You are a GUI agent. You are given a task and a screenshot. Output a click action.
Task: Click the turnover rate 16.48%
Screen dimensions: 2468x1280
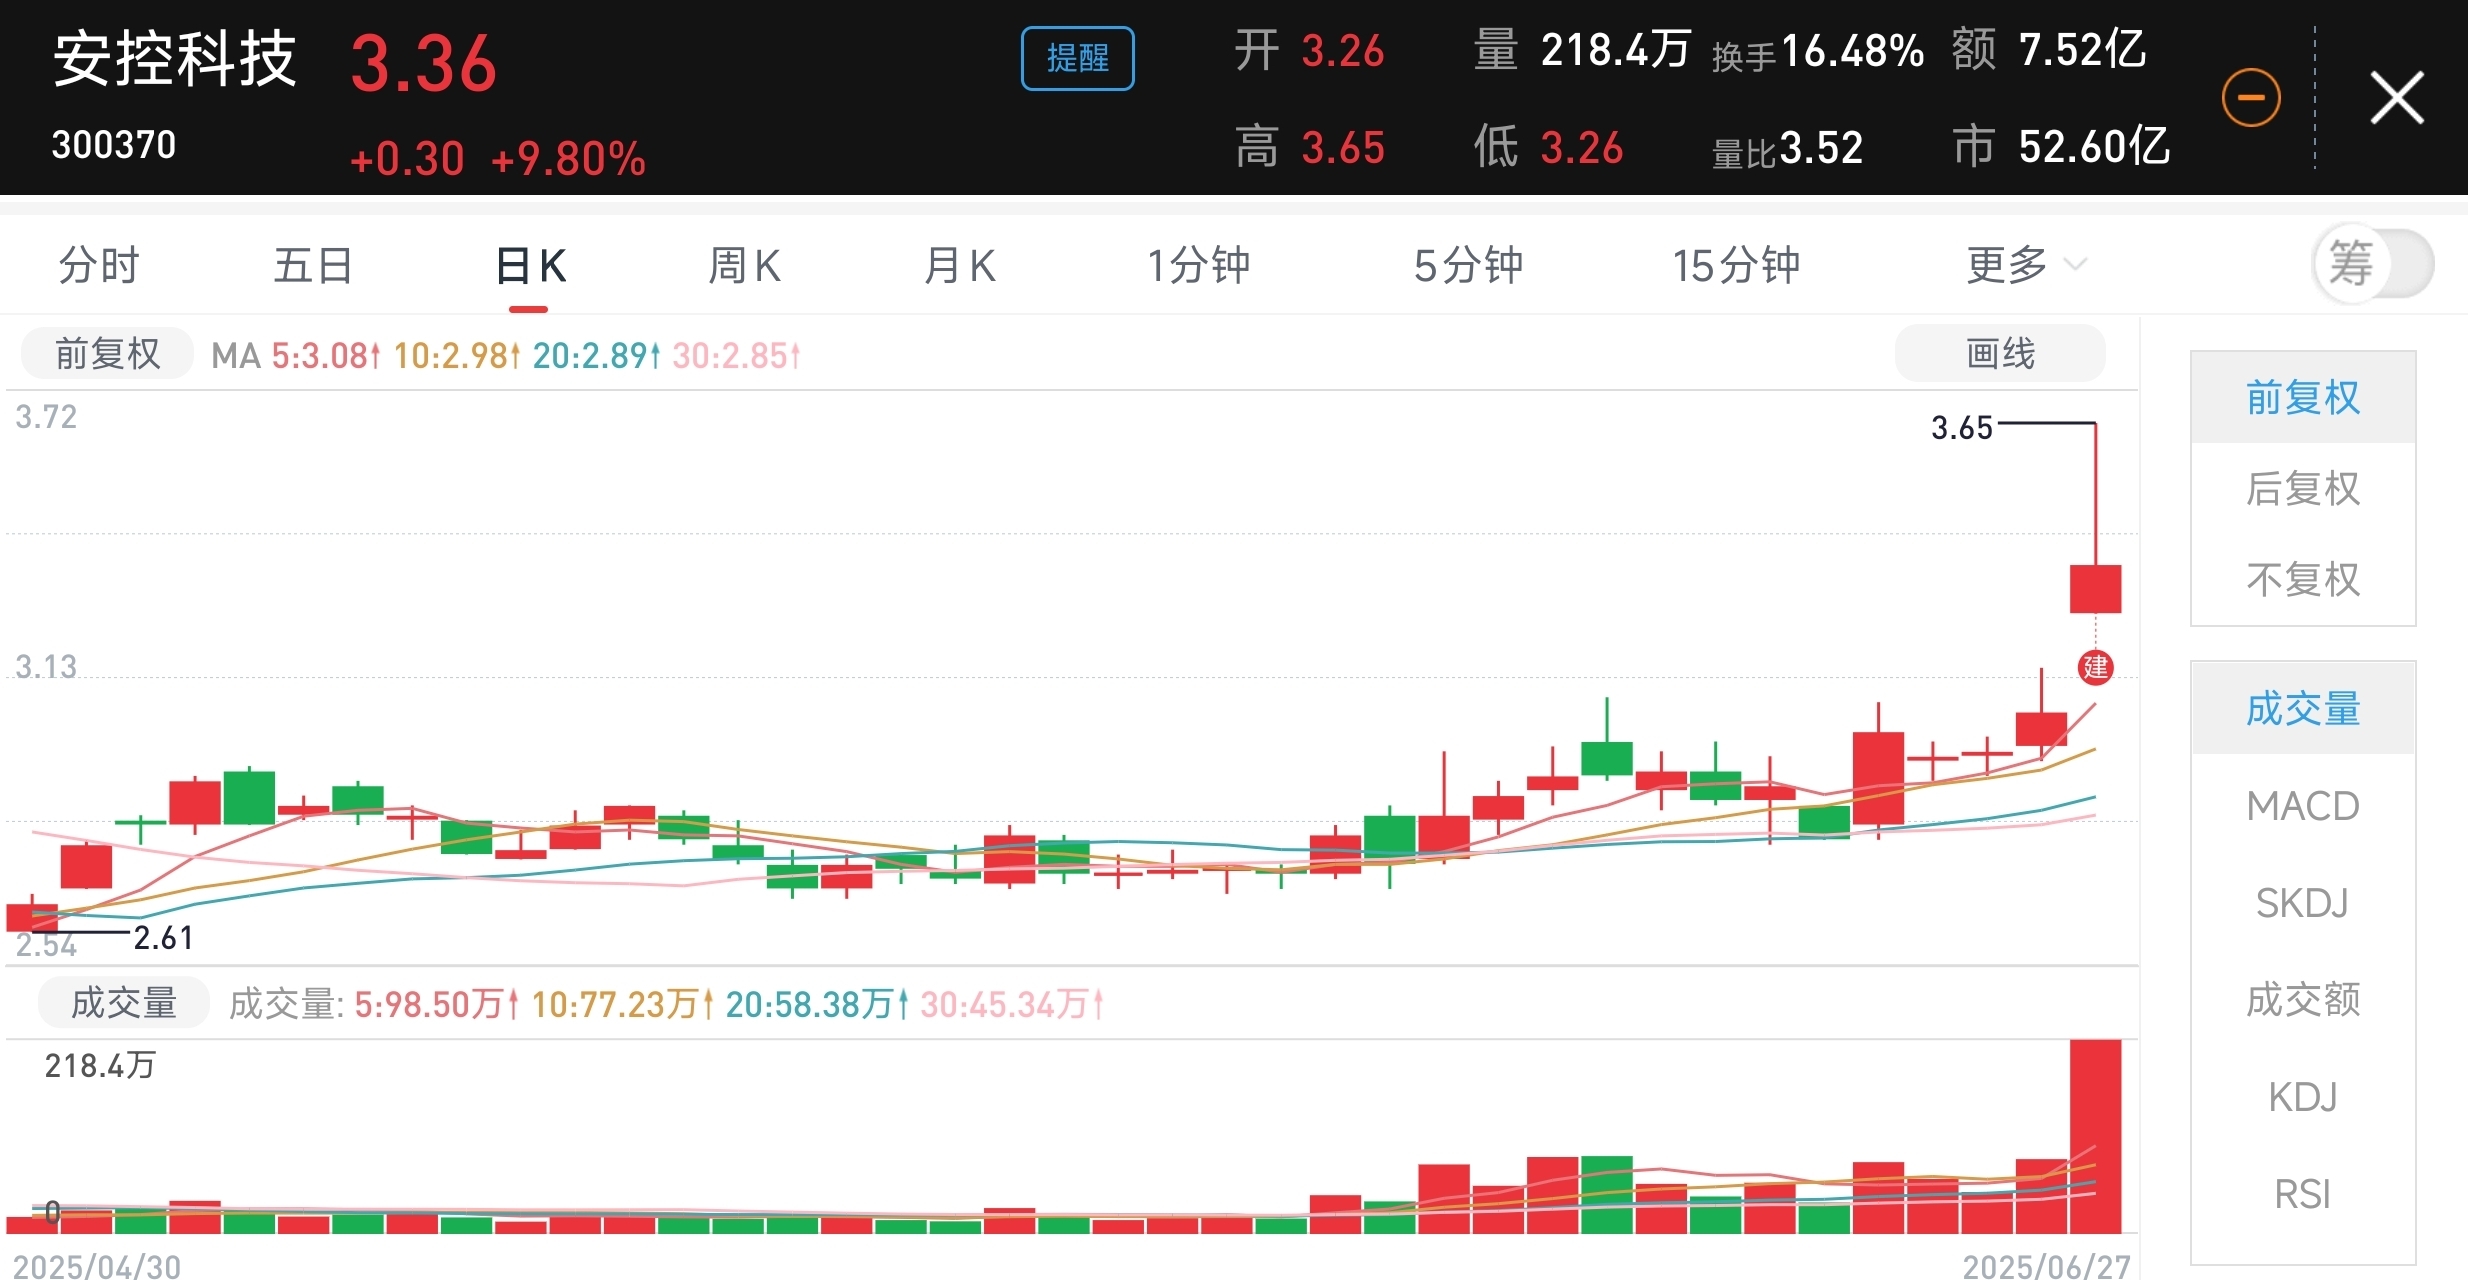pyautogui.click(x=1852, y=51)
